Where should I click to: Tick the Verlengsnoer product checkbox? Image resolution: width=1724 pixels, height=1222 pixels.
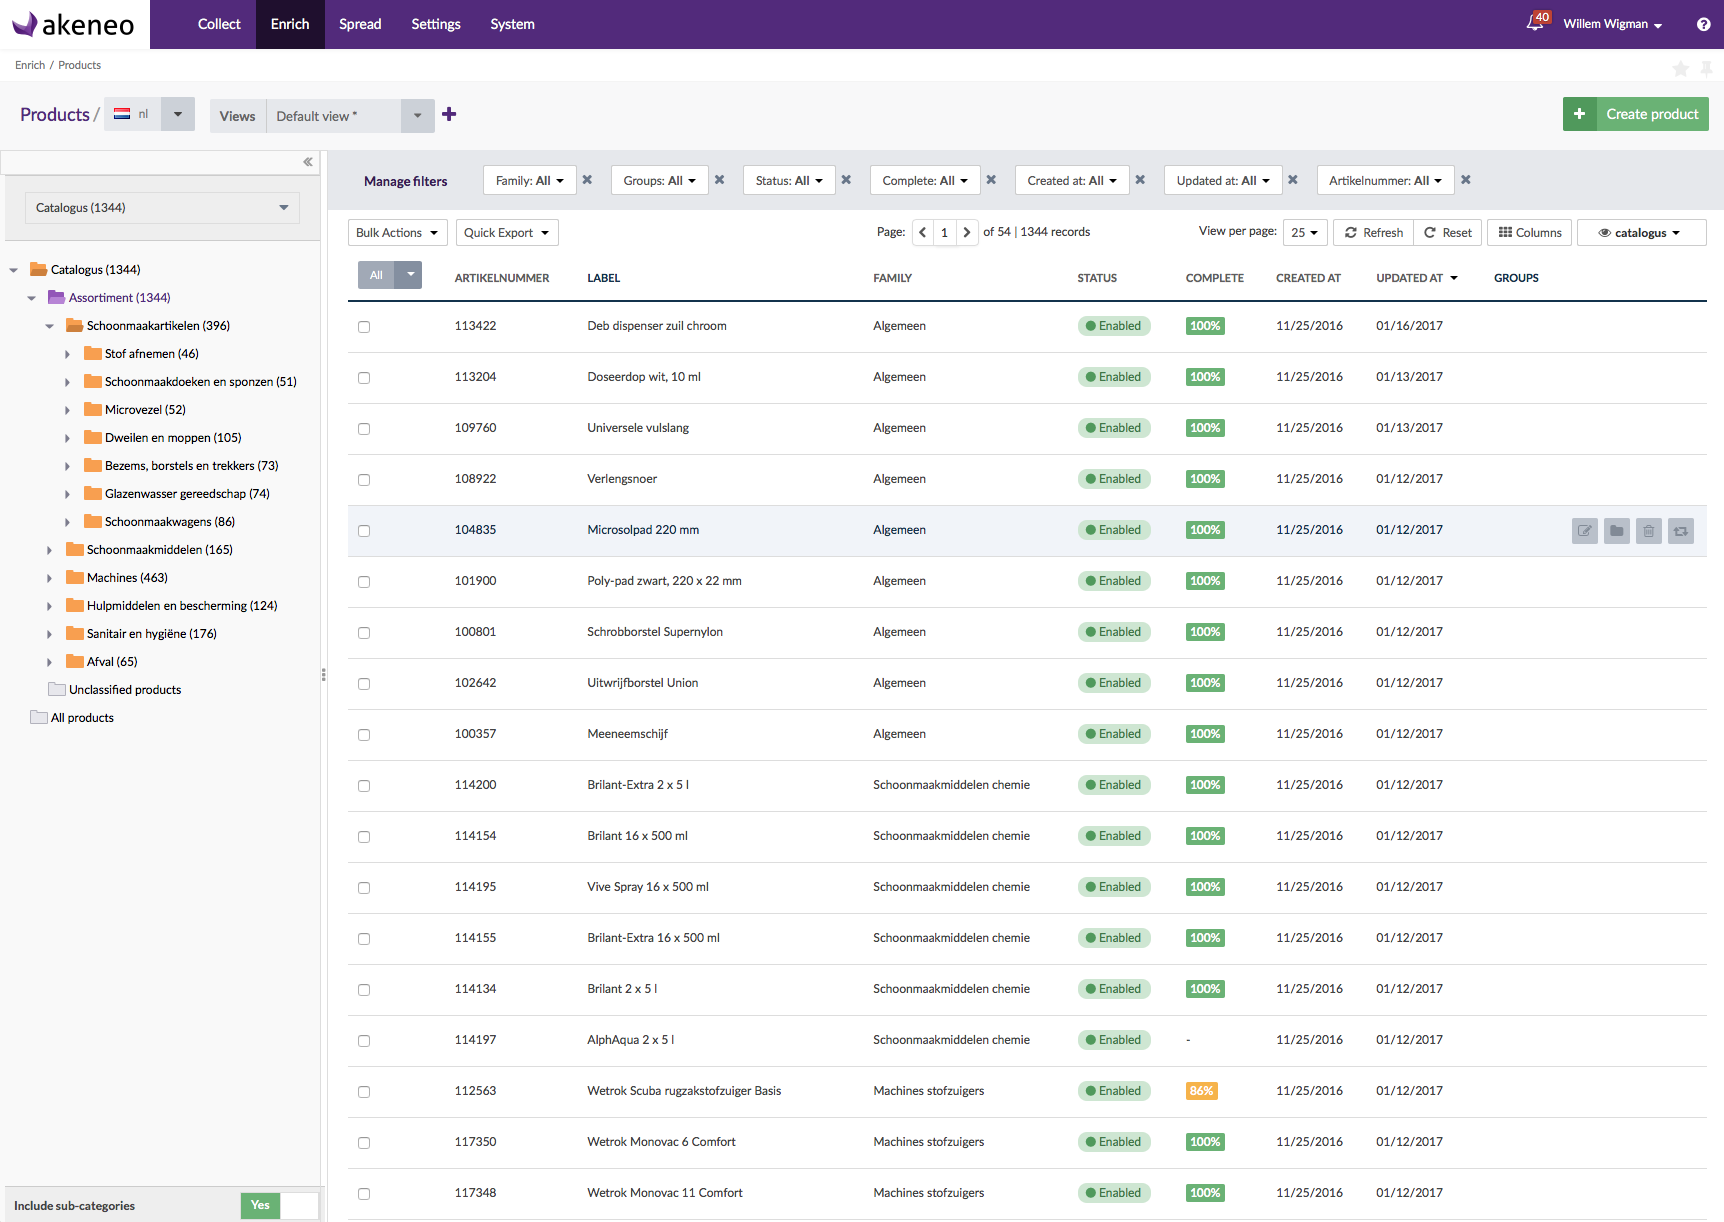pos(364,480)
